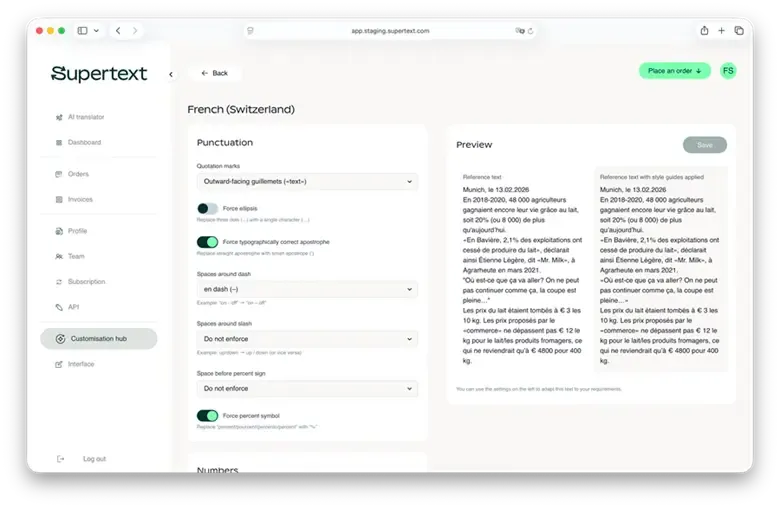Image resolution: width=780 pixels, height=508 pixels.
Task: Select the Orders icon in sidebar
Action: 59,174
